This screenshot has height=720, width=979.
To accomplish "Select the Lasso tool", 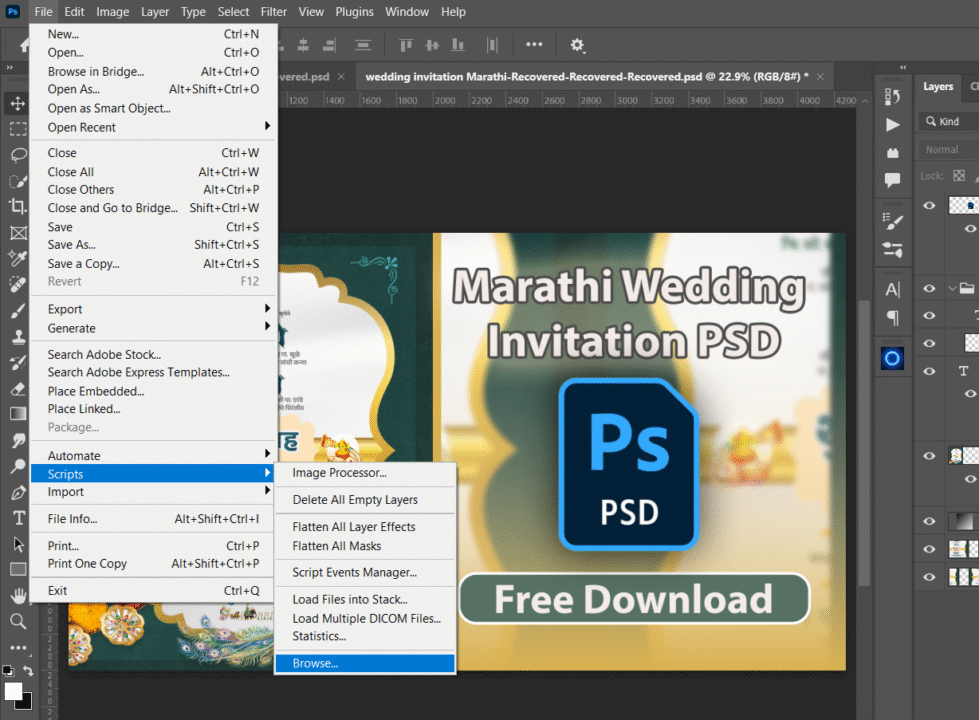I will tap(18, 155).
